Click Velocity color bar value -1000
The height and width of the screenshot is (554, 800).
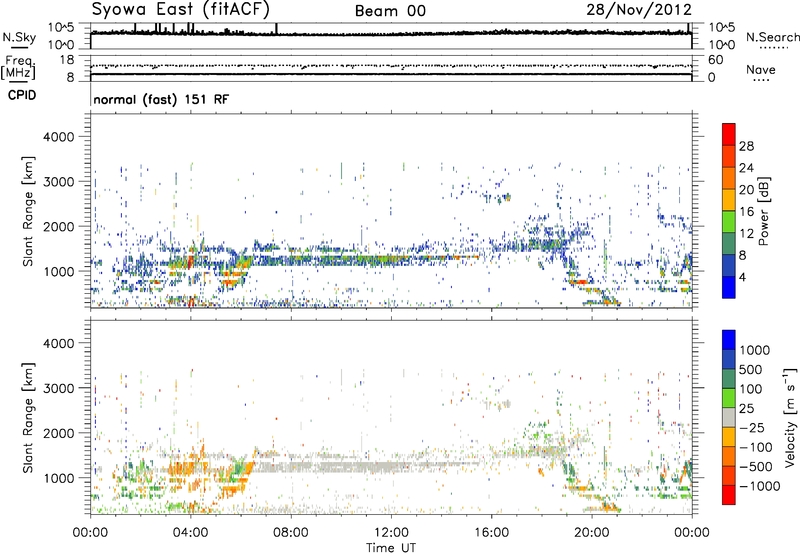tap(760, 486)
